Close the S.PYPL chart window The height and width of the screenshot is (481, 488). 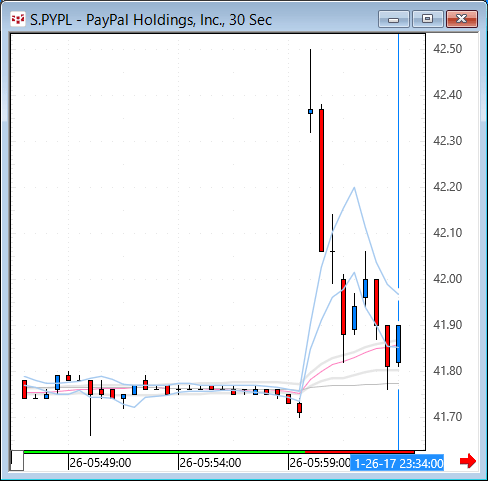pos(462,19)
